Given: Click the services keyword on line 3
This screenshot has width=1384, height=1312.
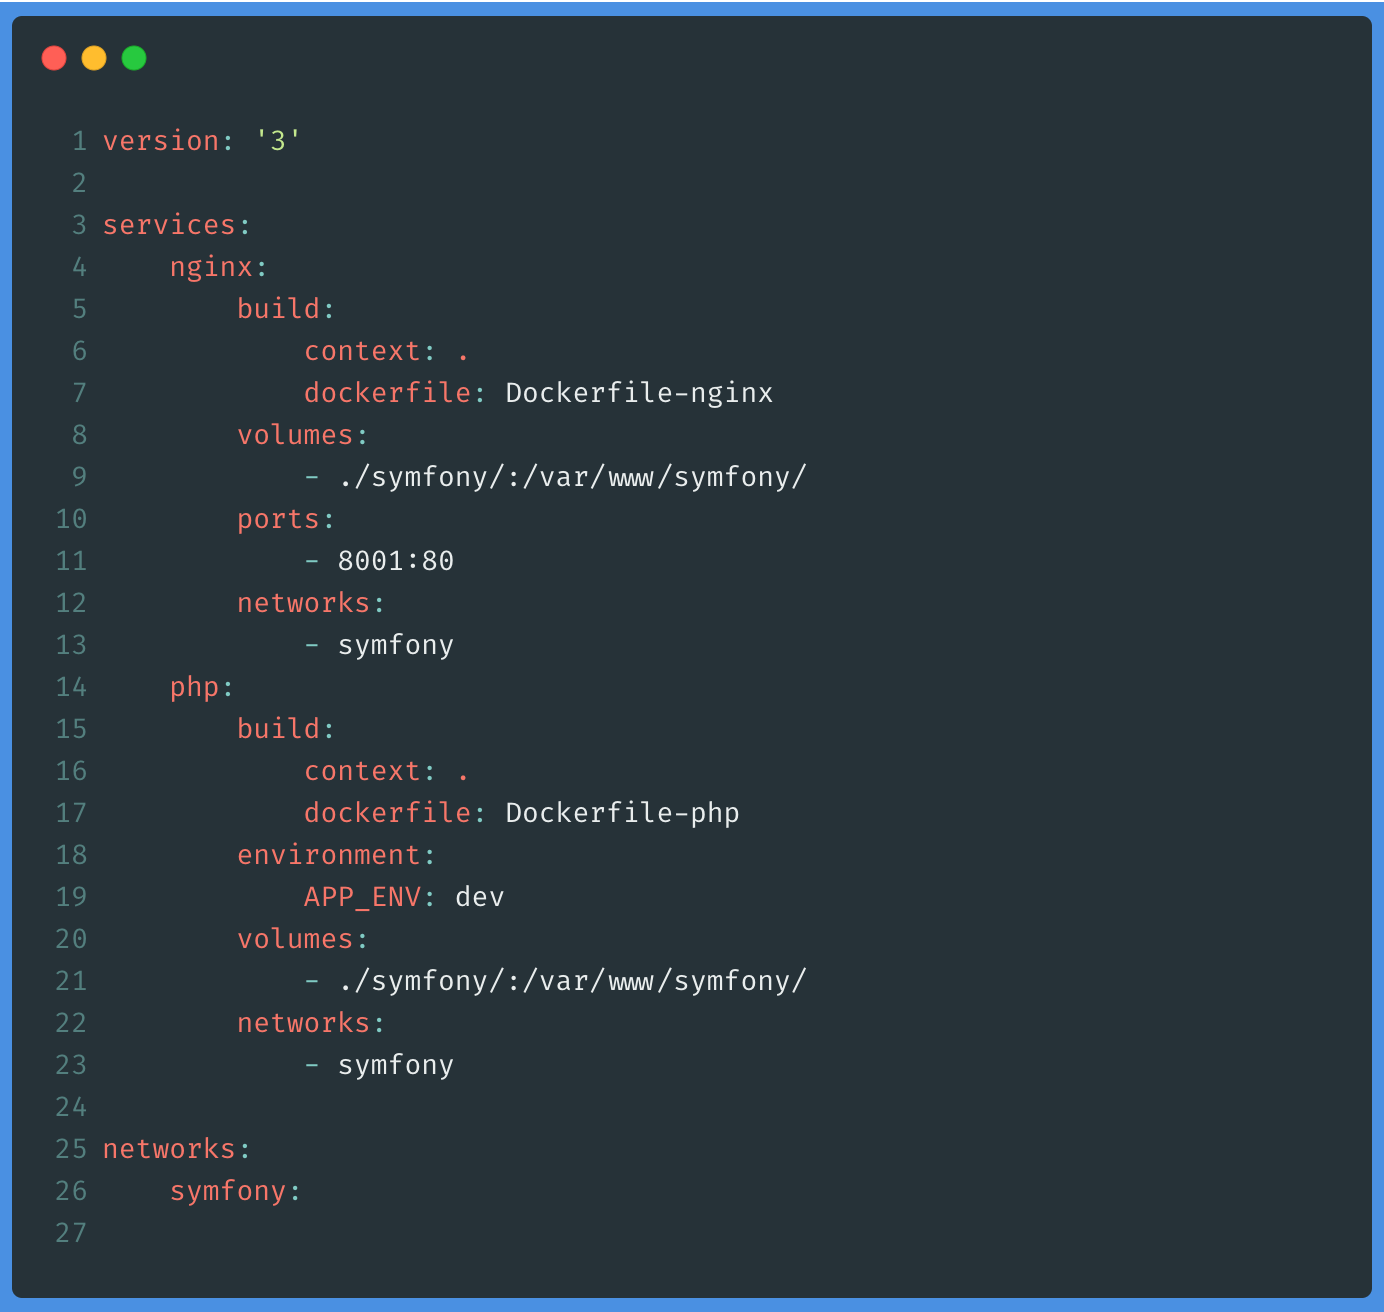Looking at the screenshot, I should [168, 224].
